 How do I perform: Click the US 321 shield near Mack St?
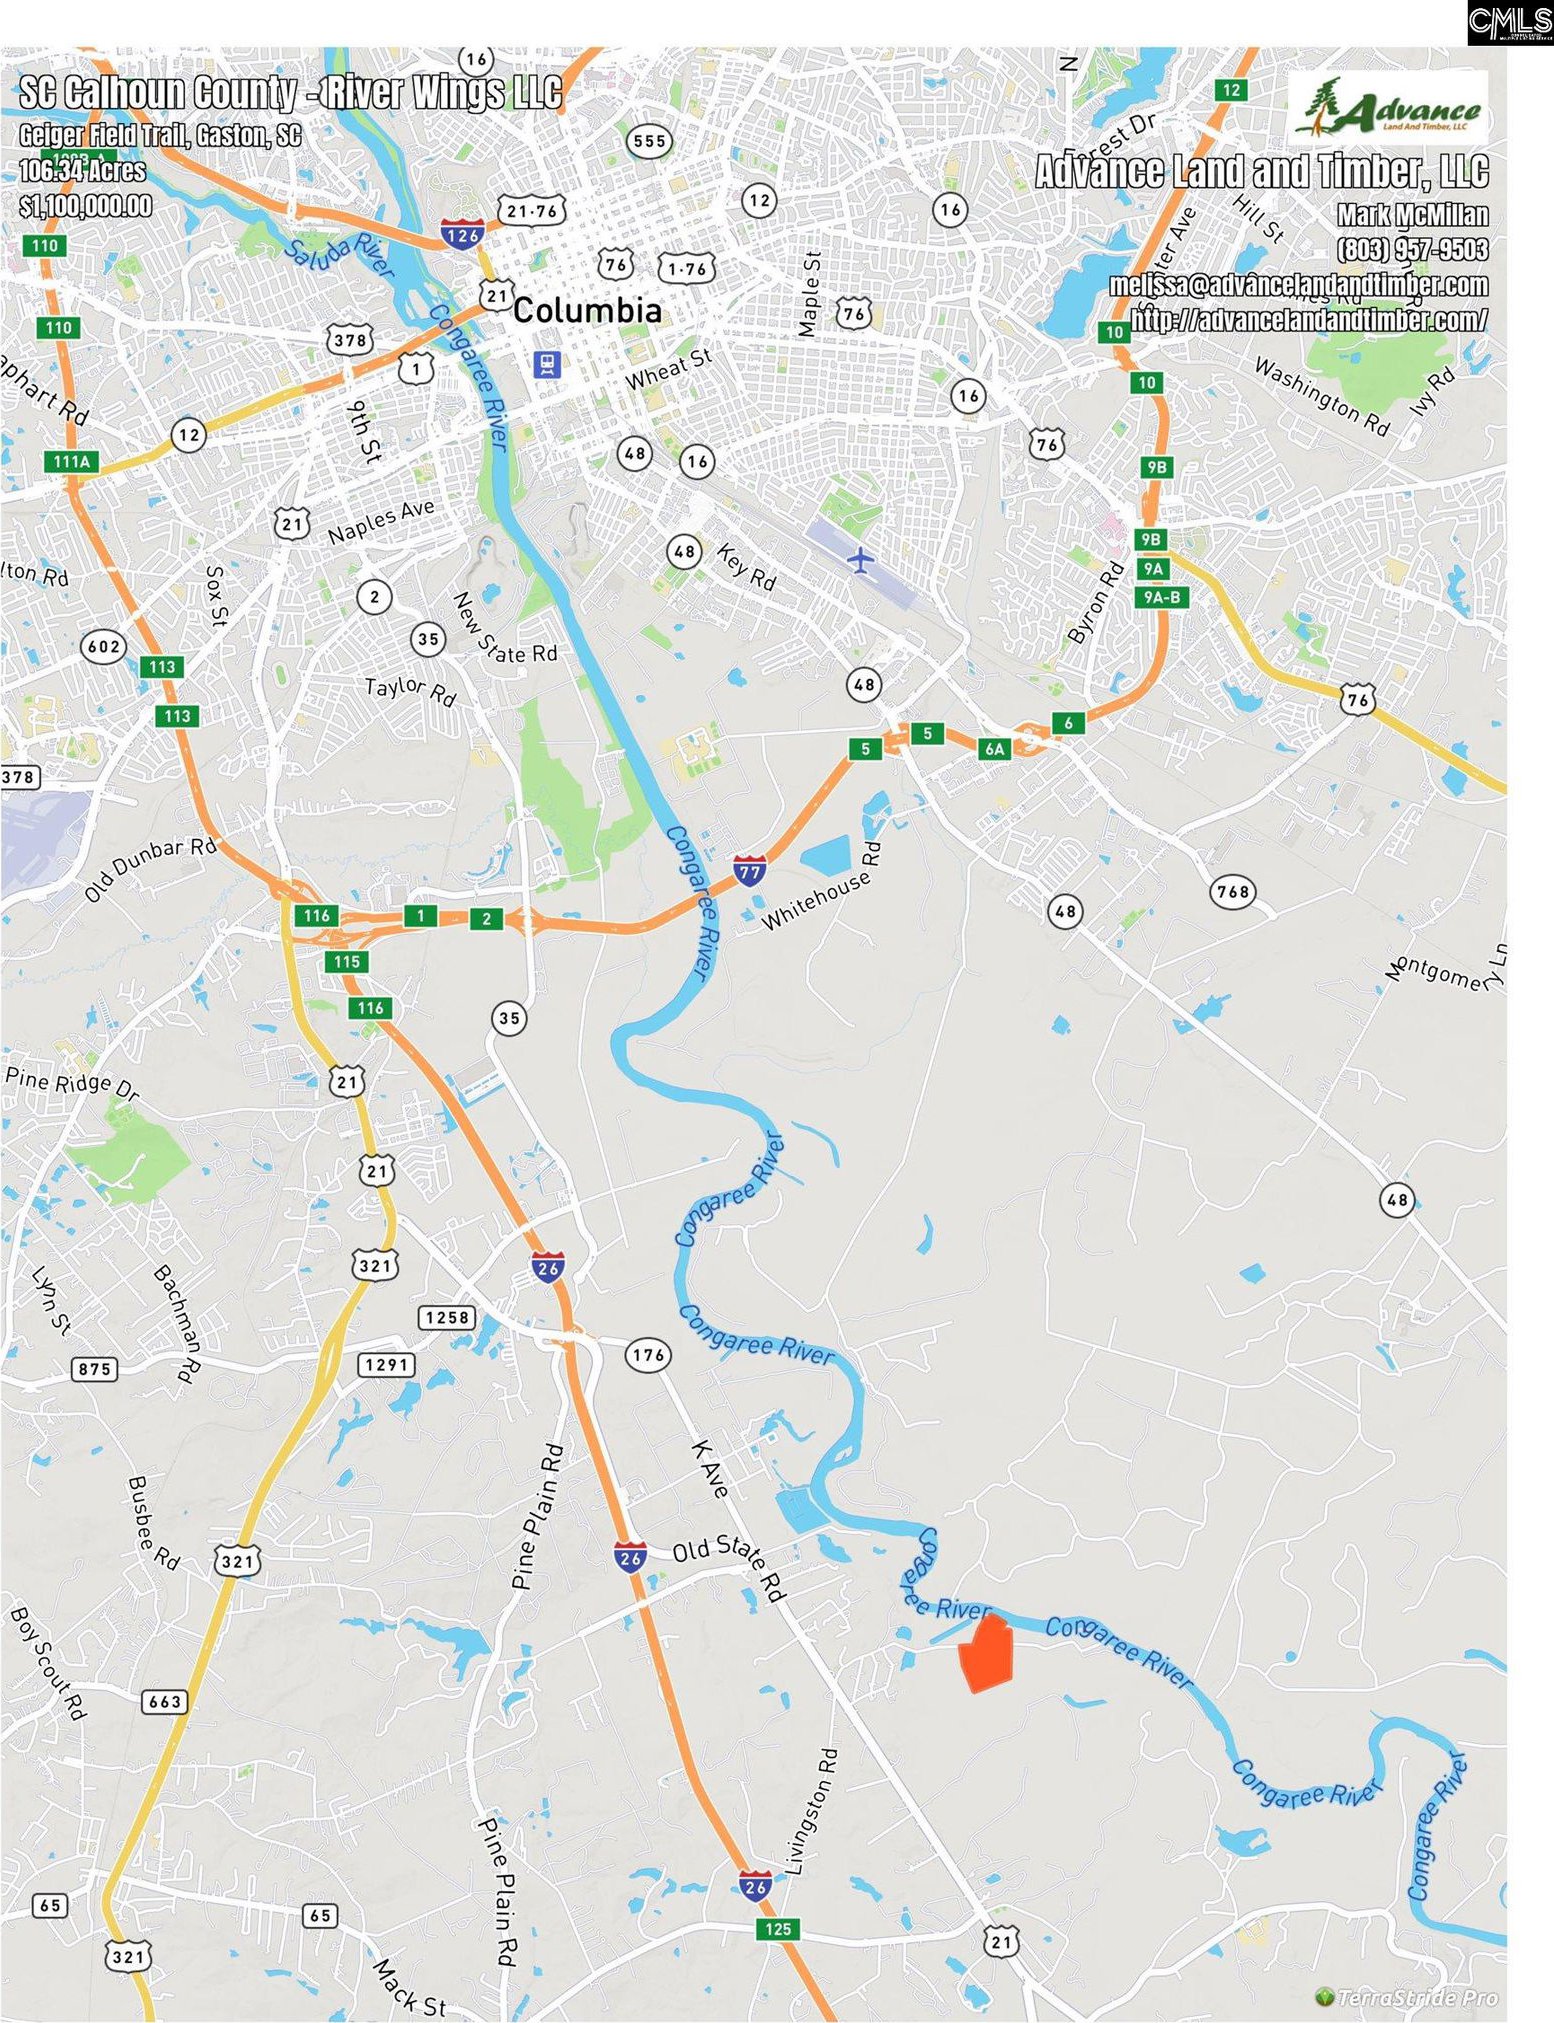pyautogui.click(x=127, y=1956)
